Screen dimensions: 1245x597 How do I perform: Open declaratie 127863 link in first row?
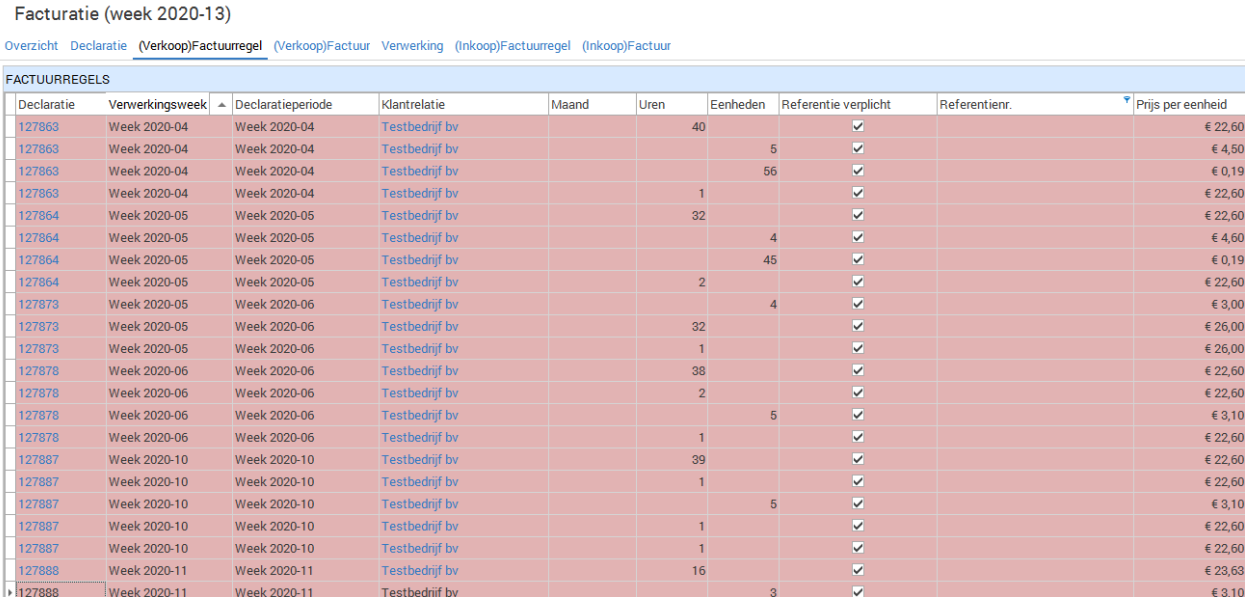[39, 127]
